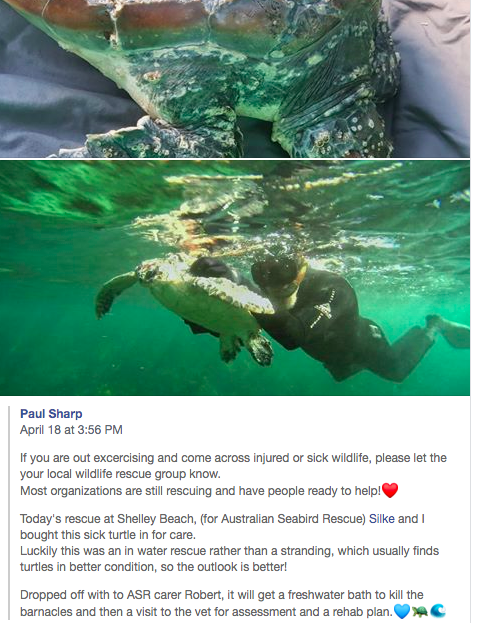Image resolution: width=478 pixels, height=623 pixels.
Task: Click the sentence starting If you are out excercising
Action: (x=233, y=466)
